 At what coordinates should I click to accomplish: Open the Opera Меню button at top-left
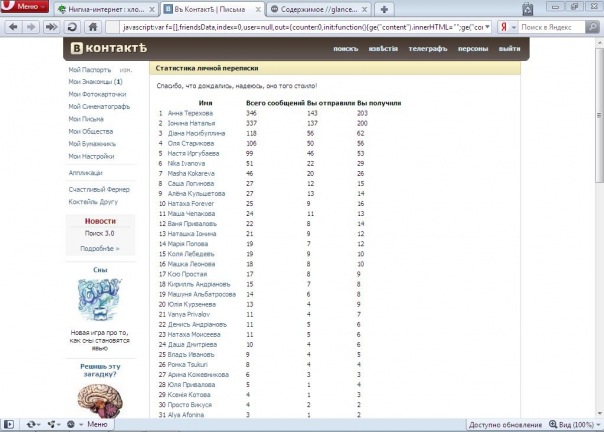[x=24, y=6]
